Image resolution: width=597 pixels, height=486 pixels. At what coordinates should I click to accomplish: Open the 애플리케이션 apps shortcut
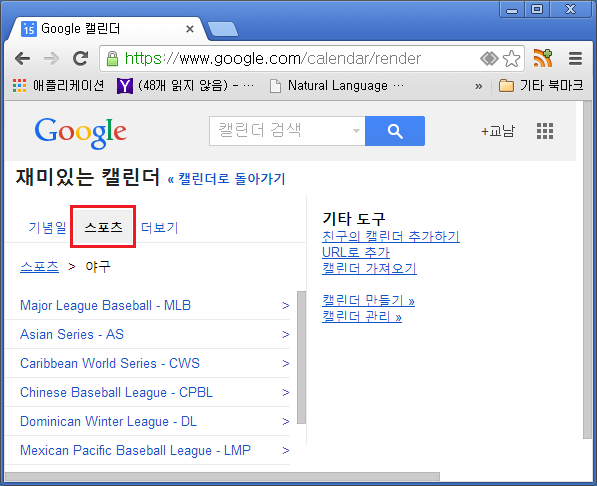[x=58, y=85]
